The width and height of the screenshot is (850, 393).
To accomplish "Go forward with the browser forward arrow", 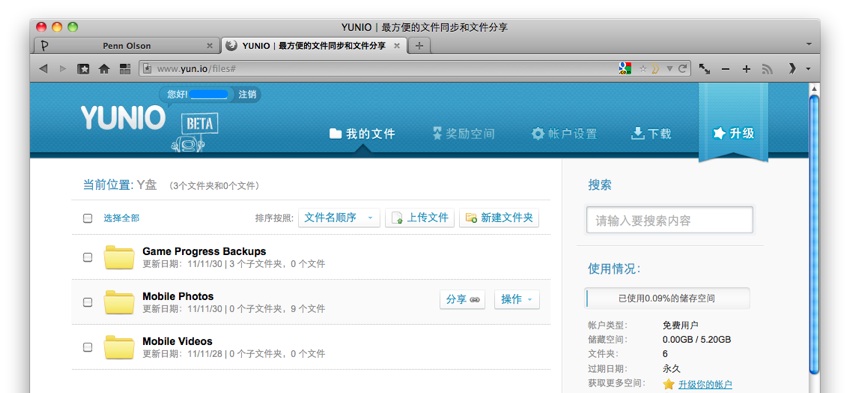I will pyautogui.click(x=63, y=69).
